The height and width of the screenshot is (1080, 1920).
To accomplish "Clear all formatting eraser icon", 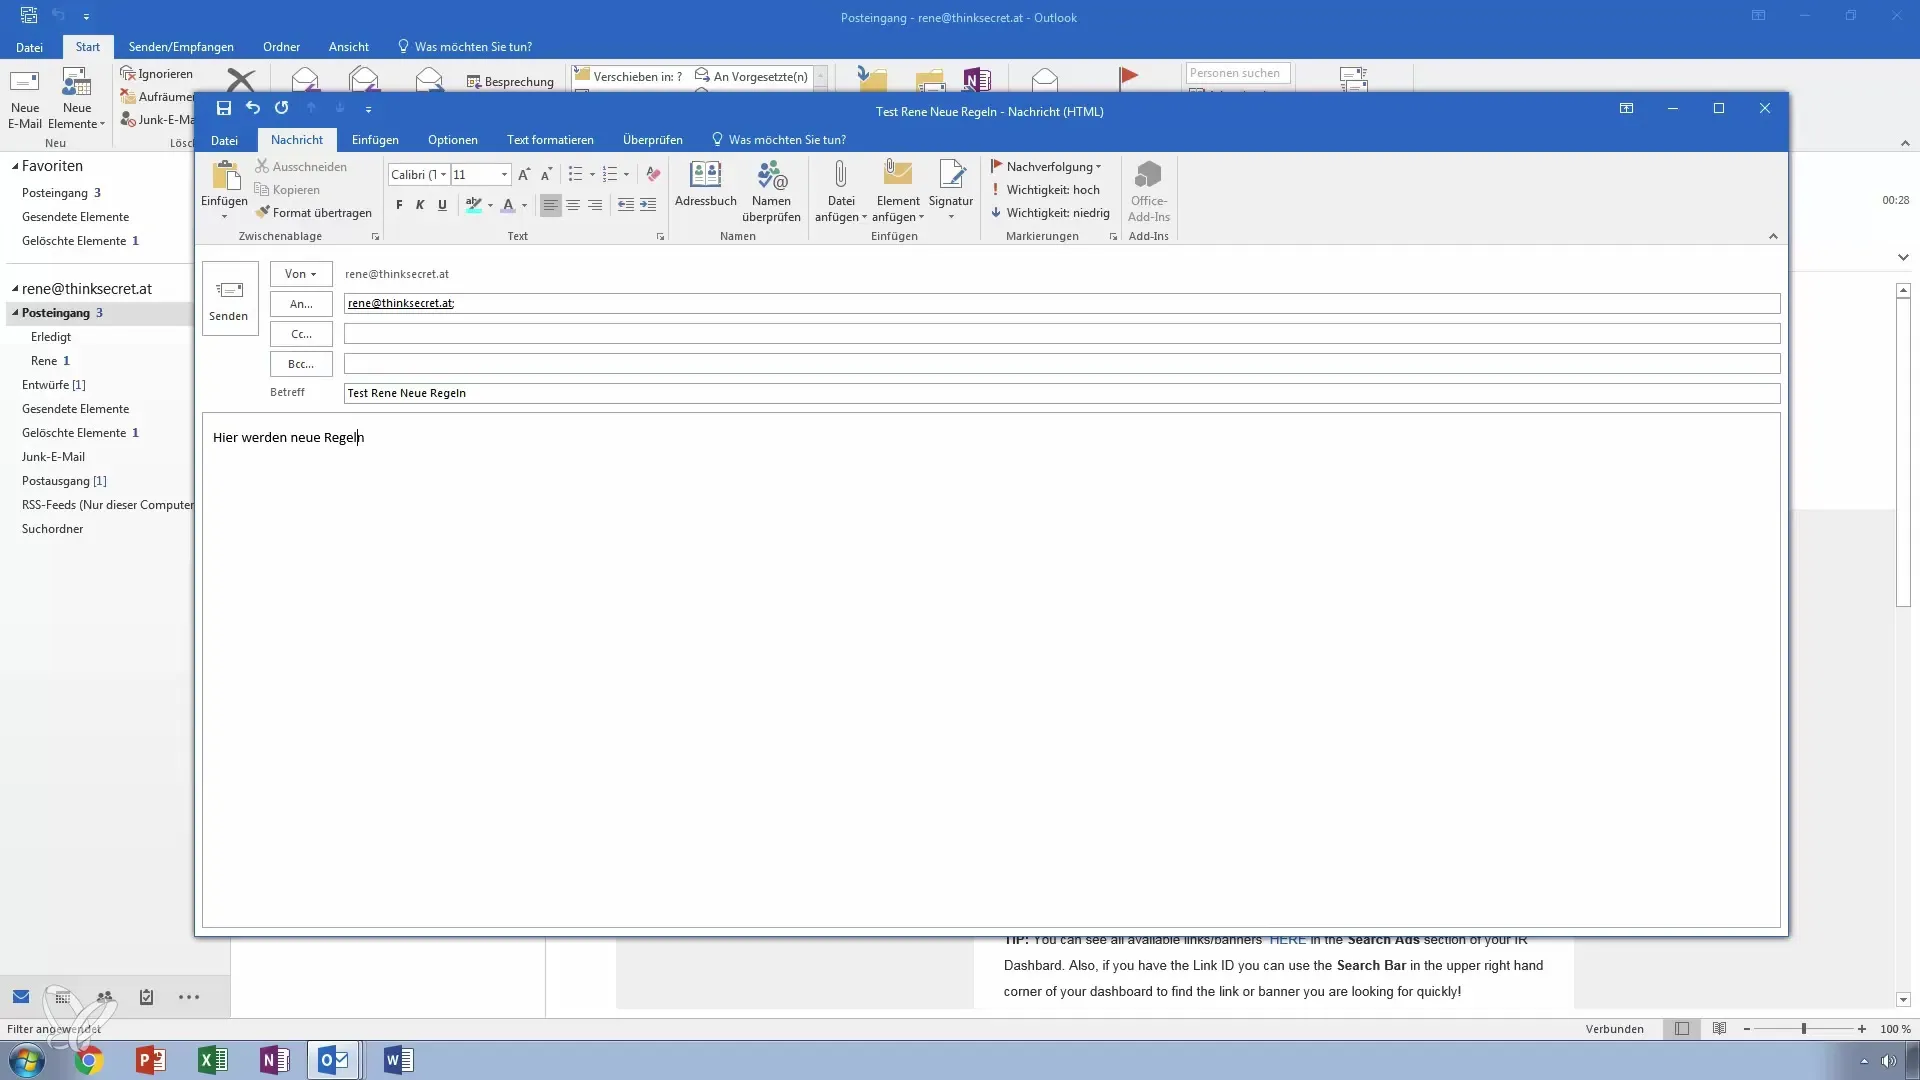I will [653, 174].
